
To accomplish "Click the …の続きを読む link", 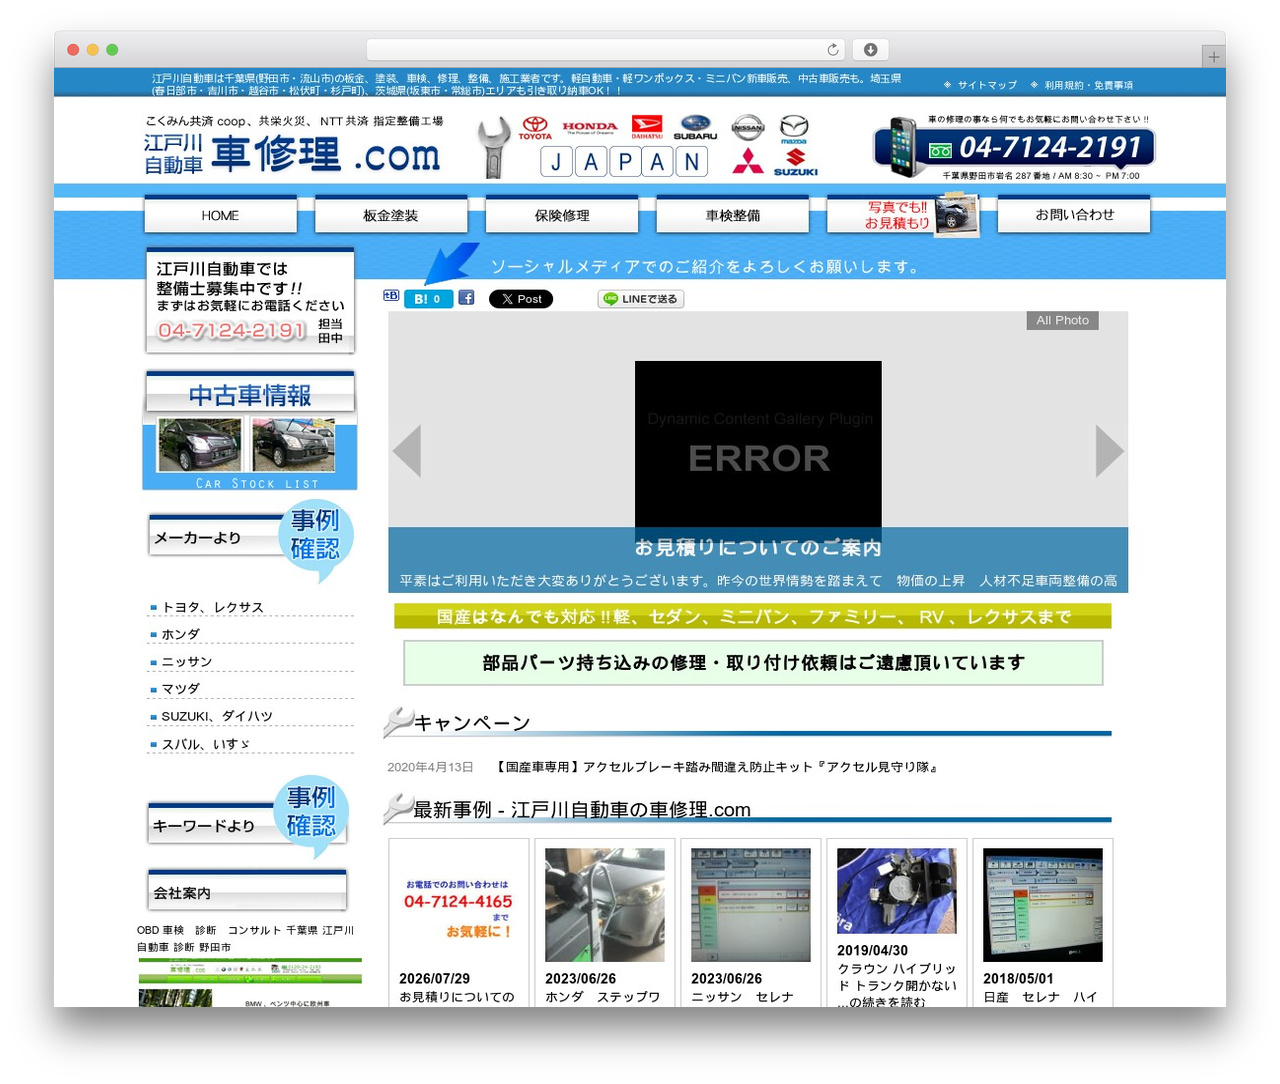I will tap(882, 1002).
